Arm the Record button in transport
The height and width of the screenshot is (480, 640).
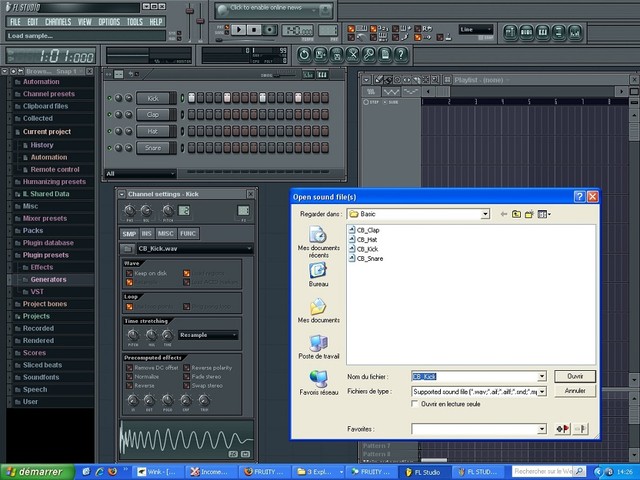coord(269,30)
